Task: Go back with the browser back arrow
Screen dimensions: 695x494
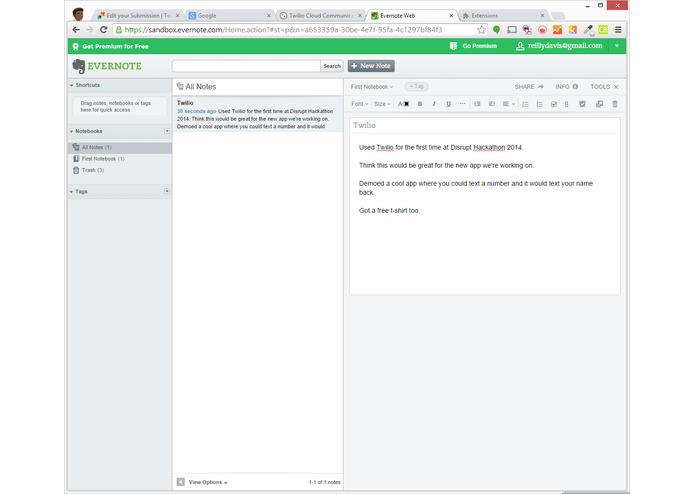Action: pyautogui.click(x=76, y=30)
